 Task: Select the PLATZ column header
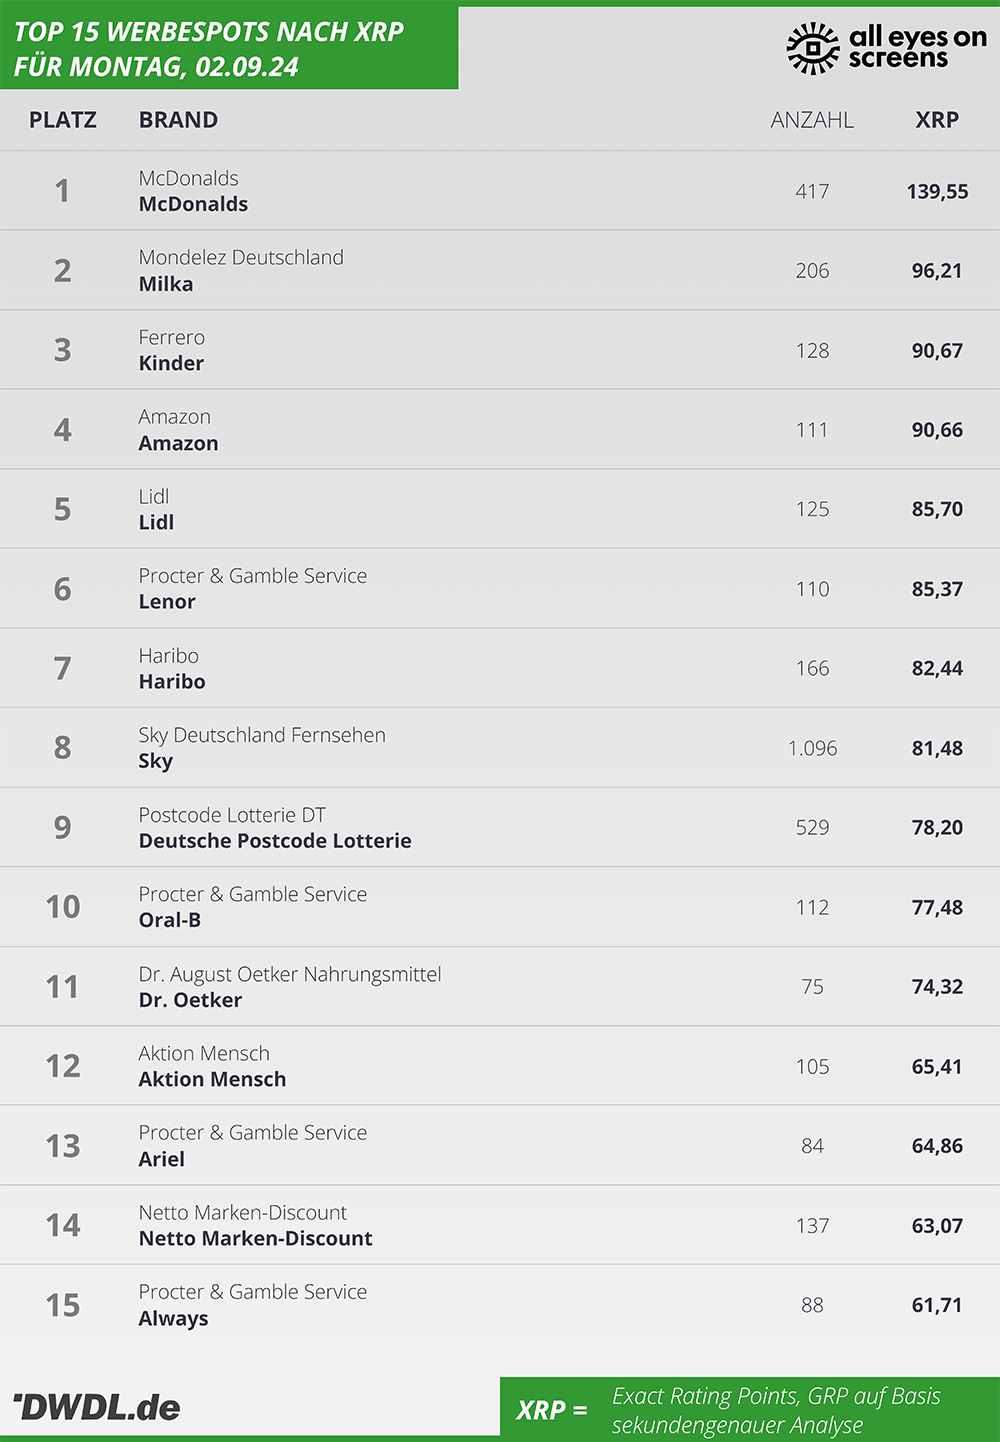pos(63,120)
